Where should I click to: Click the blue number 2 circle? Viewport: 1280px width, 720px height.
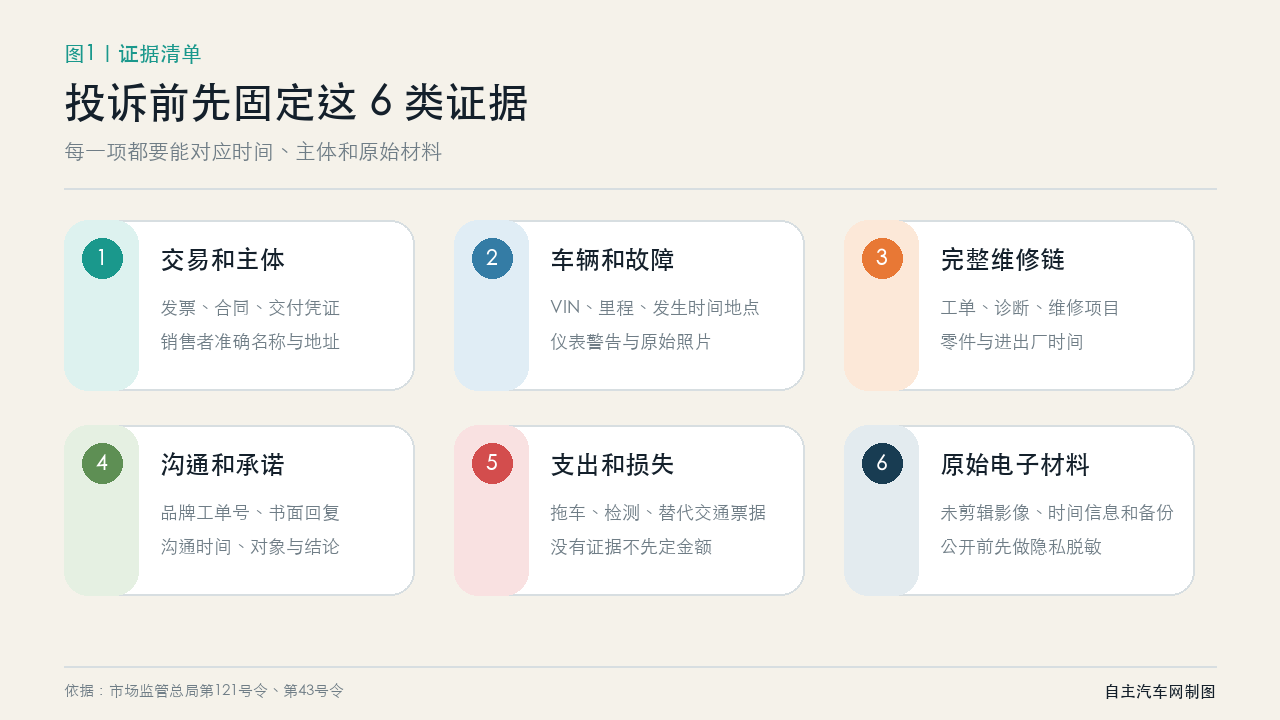[x=492, y=258]
